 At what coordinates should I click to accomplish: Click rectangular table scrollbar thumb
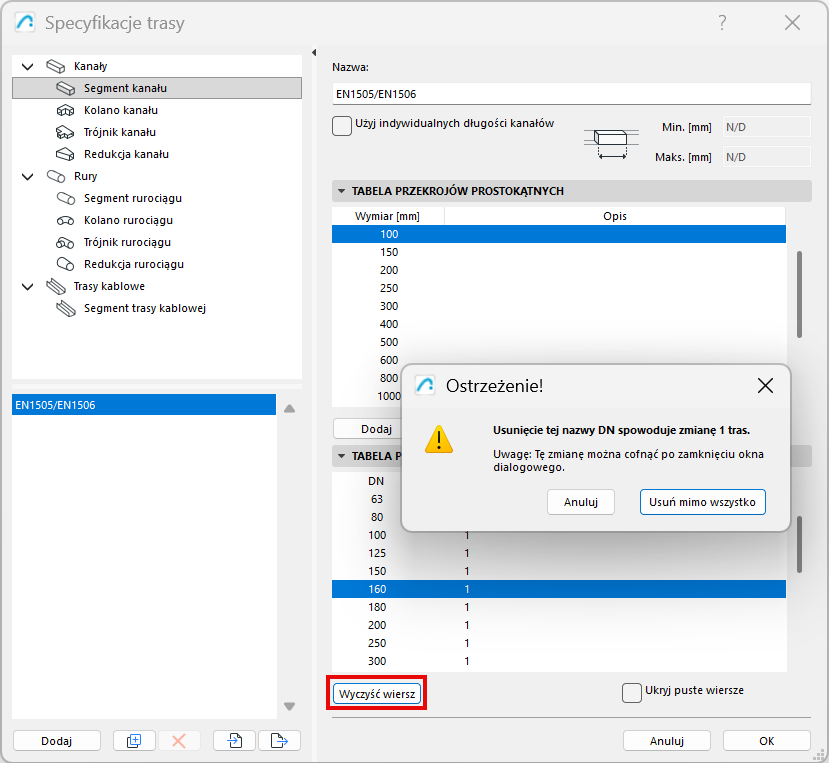coord(799,295)
